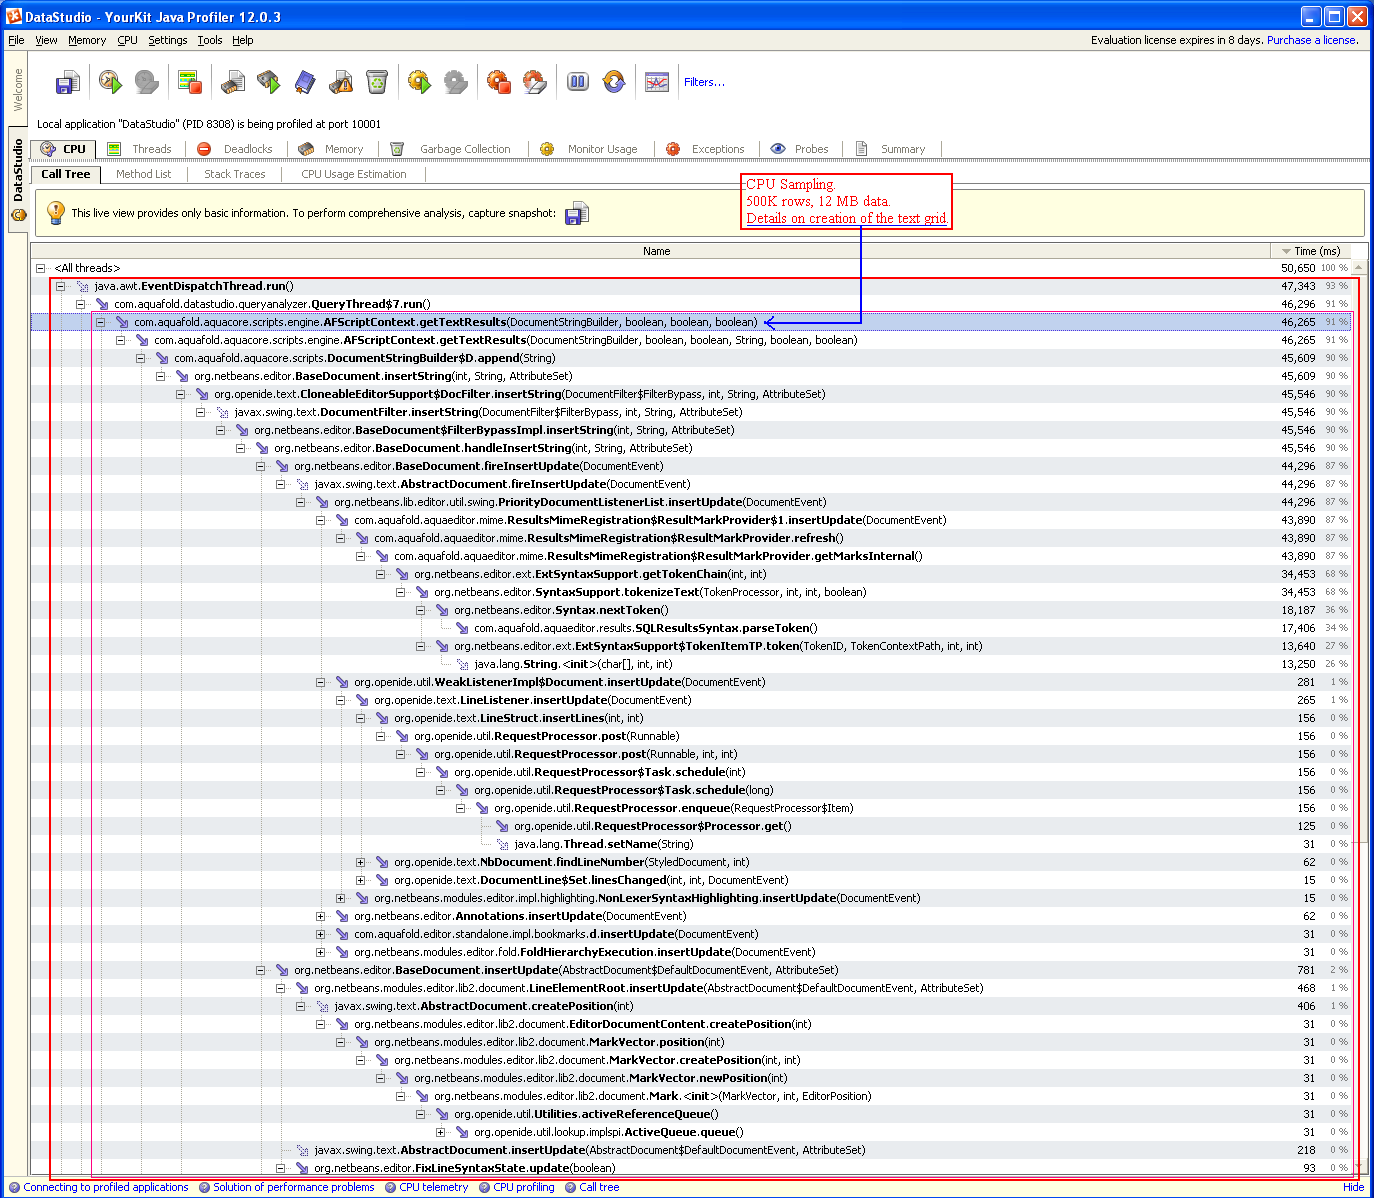Open the Tools menu
The width and height of the screenshot is (1374, 1198).
tap(210, 40)
